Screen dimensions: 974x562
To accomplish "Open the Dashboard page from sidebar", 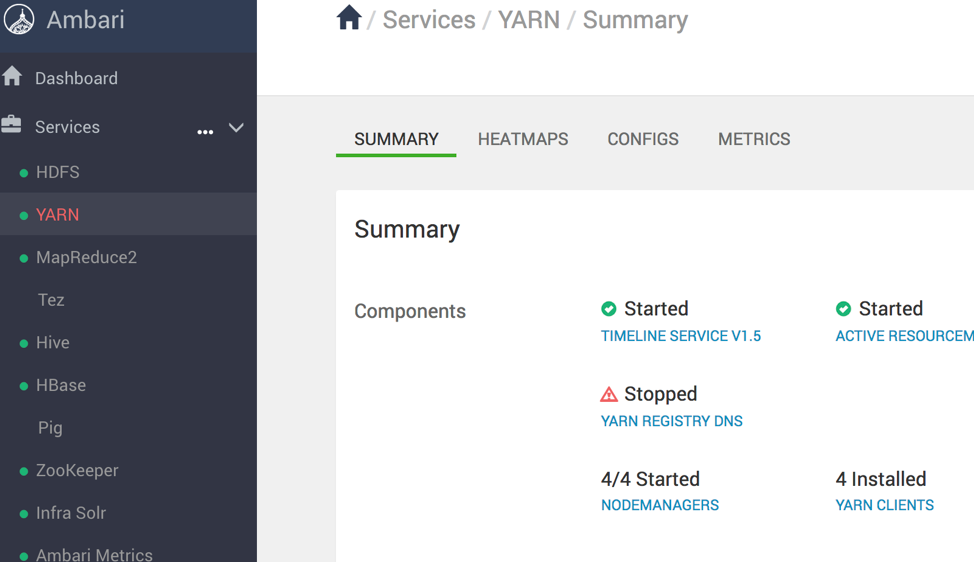I will pos(76,78).
